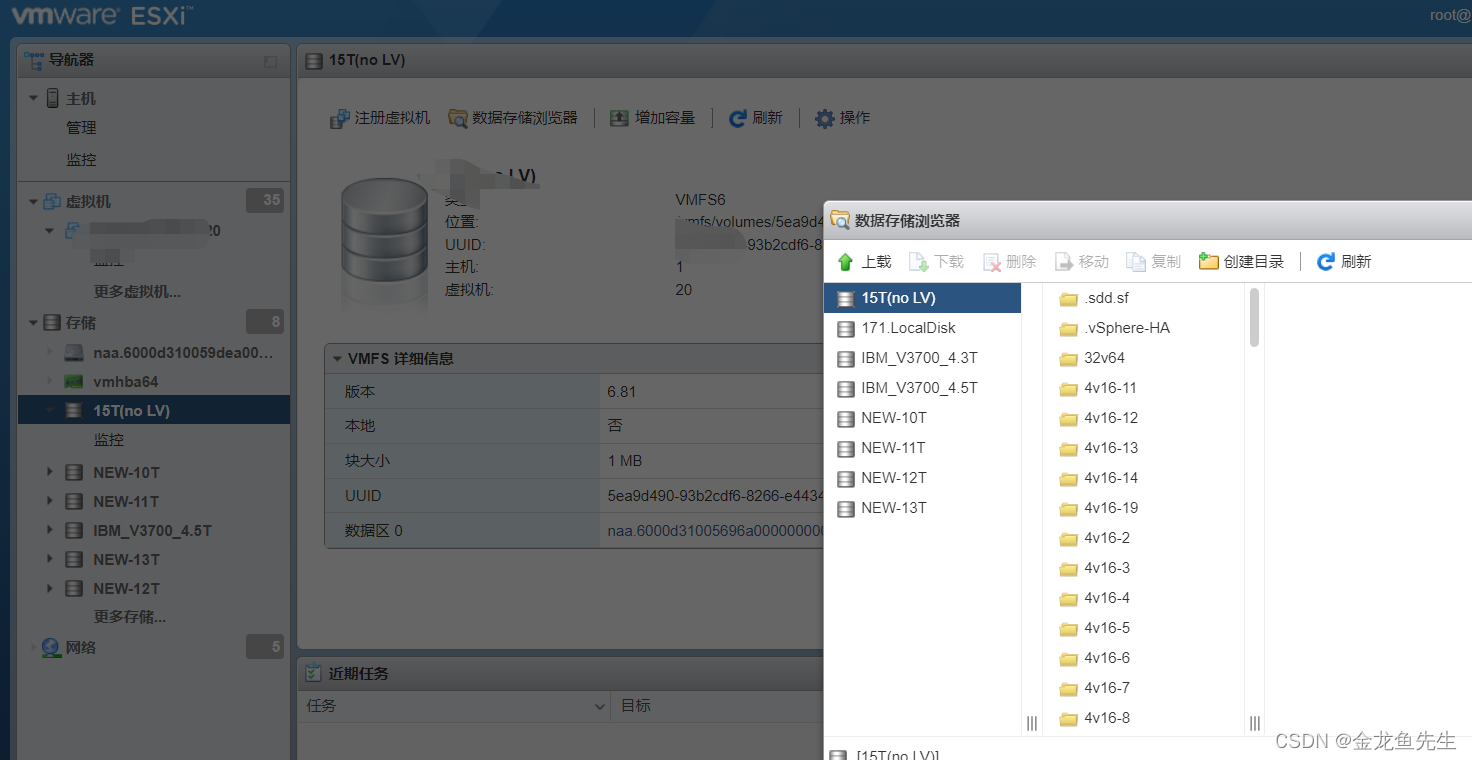
Task: Expand NEW-13T in navigator tree
Action: [50, 559]
